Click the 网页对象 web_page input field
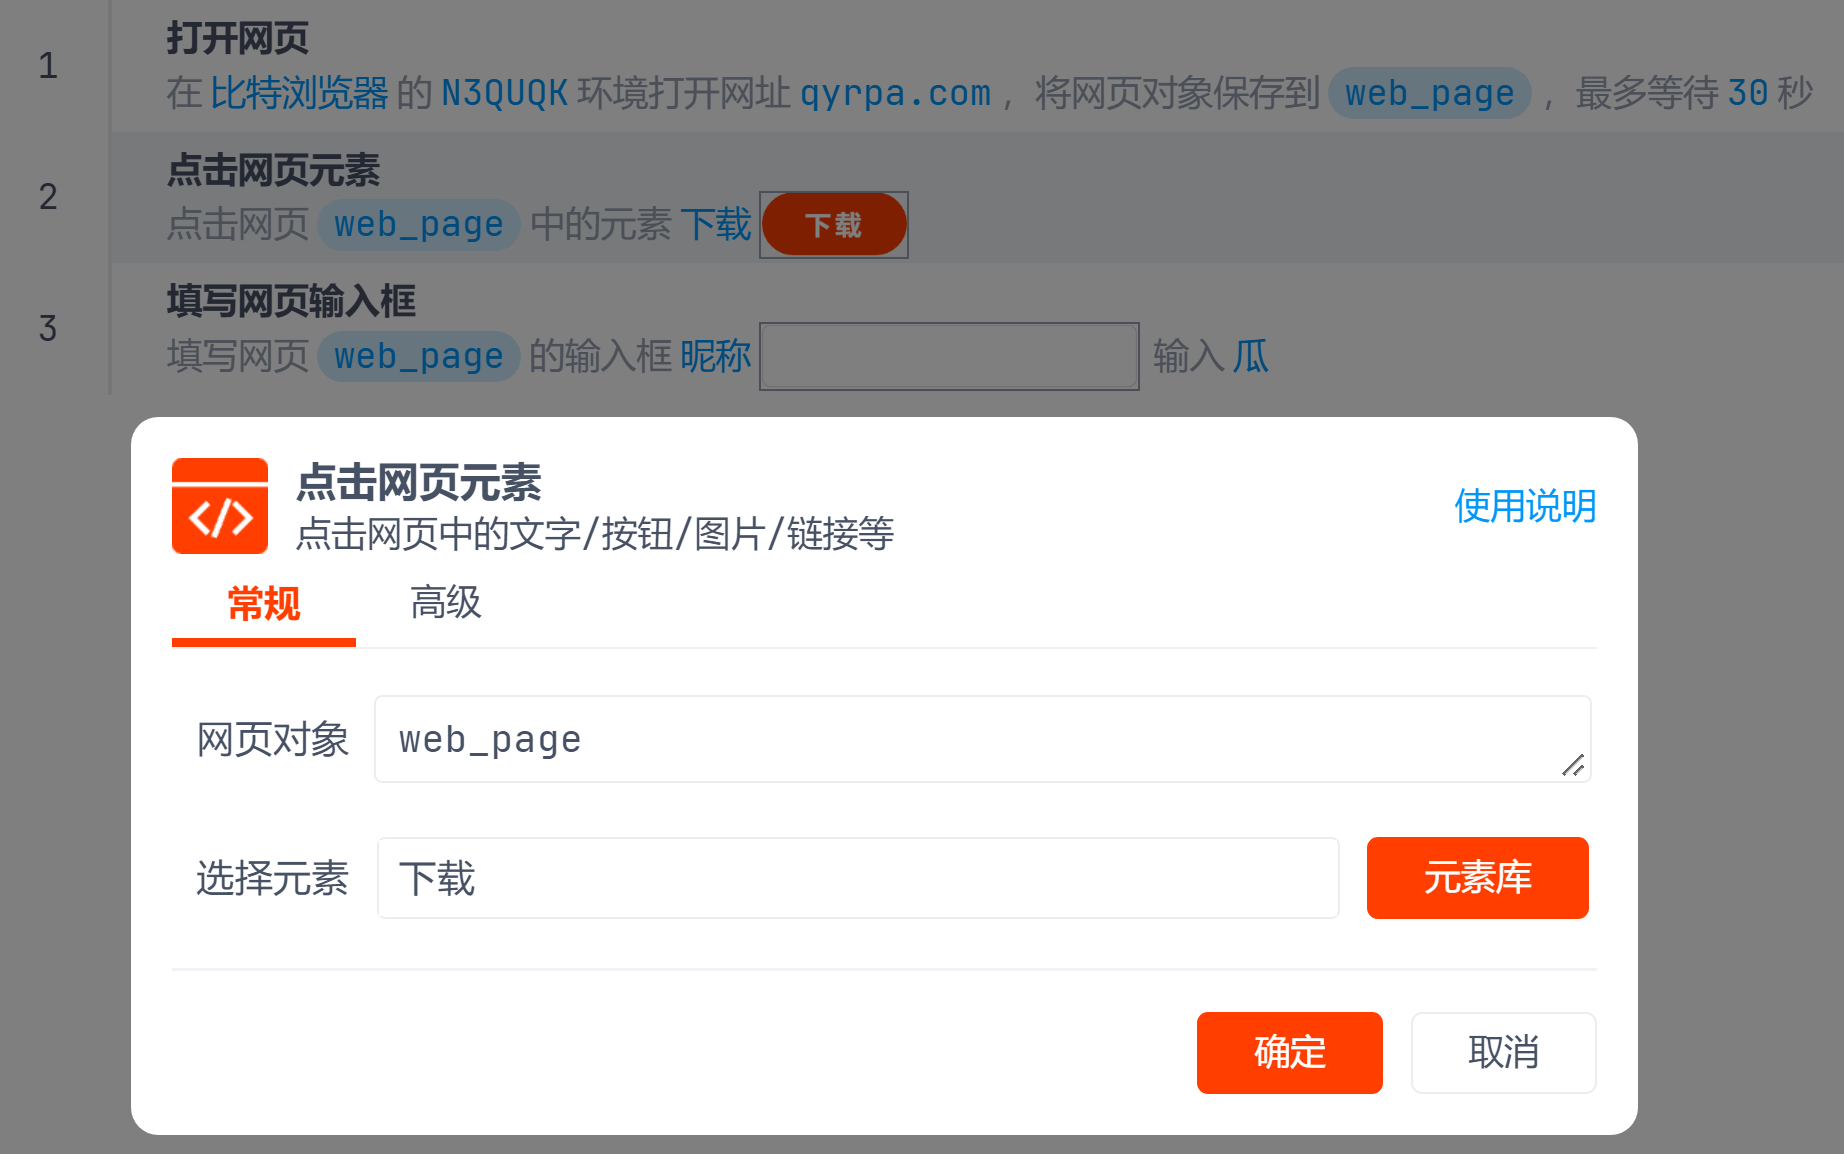The image size is (1844, 1154). 960,739
